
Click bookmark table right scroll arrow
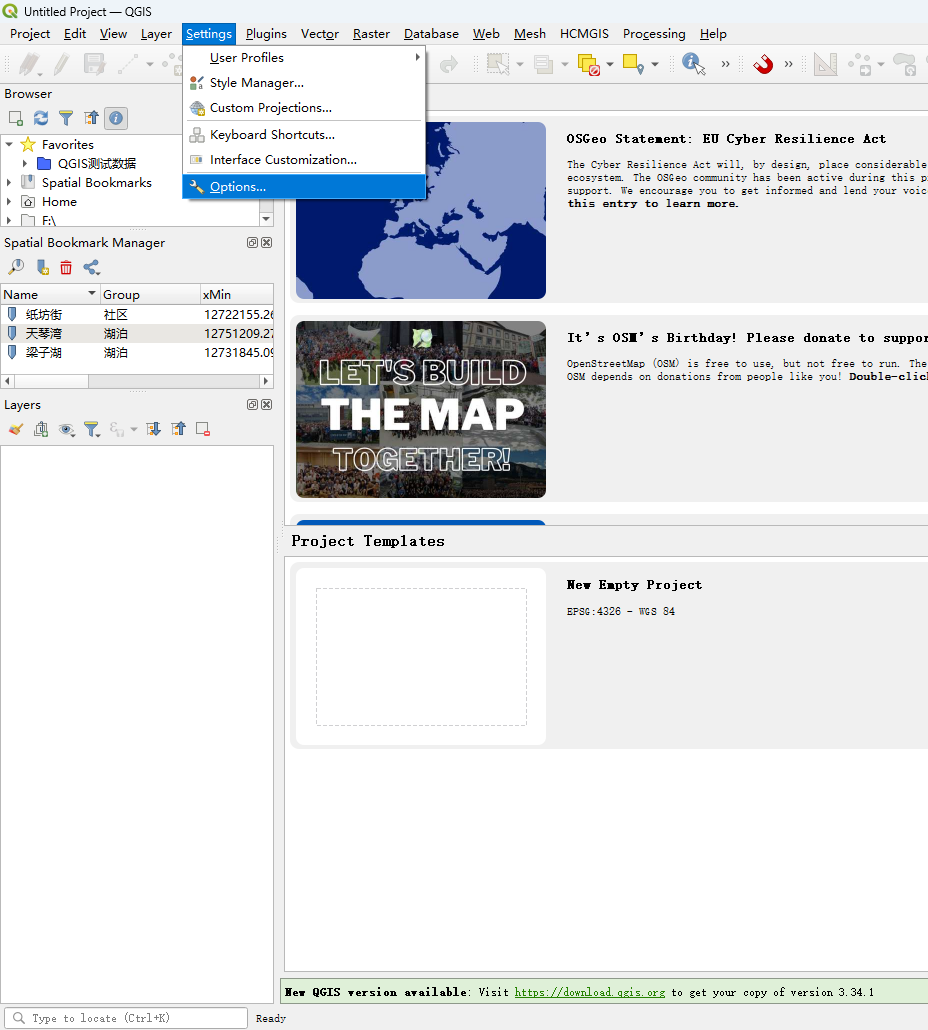pyautogui.click(x=266, y=381)
